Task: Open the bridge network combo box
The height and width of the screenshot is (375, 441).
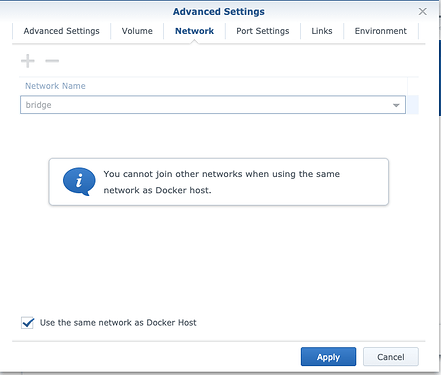Action: [x=213, y=105]
